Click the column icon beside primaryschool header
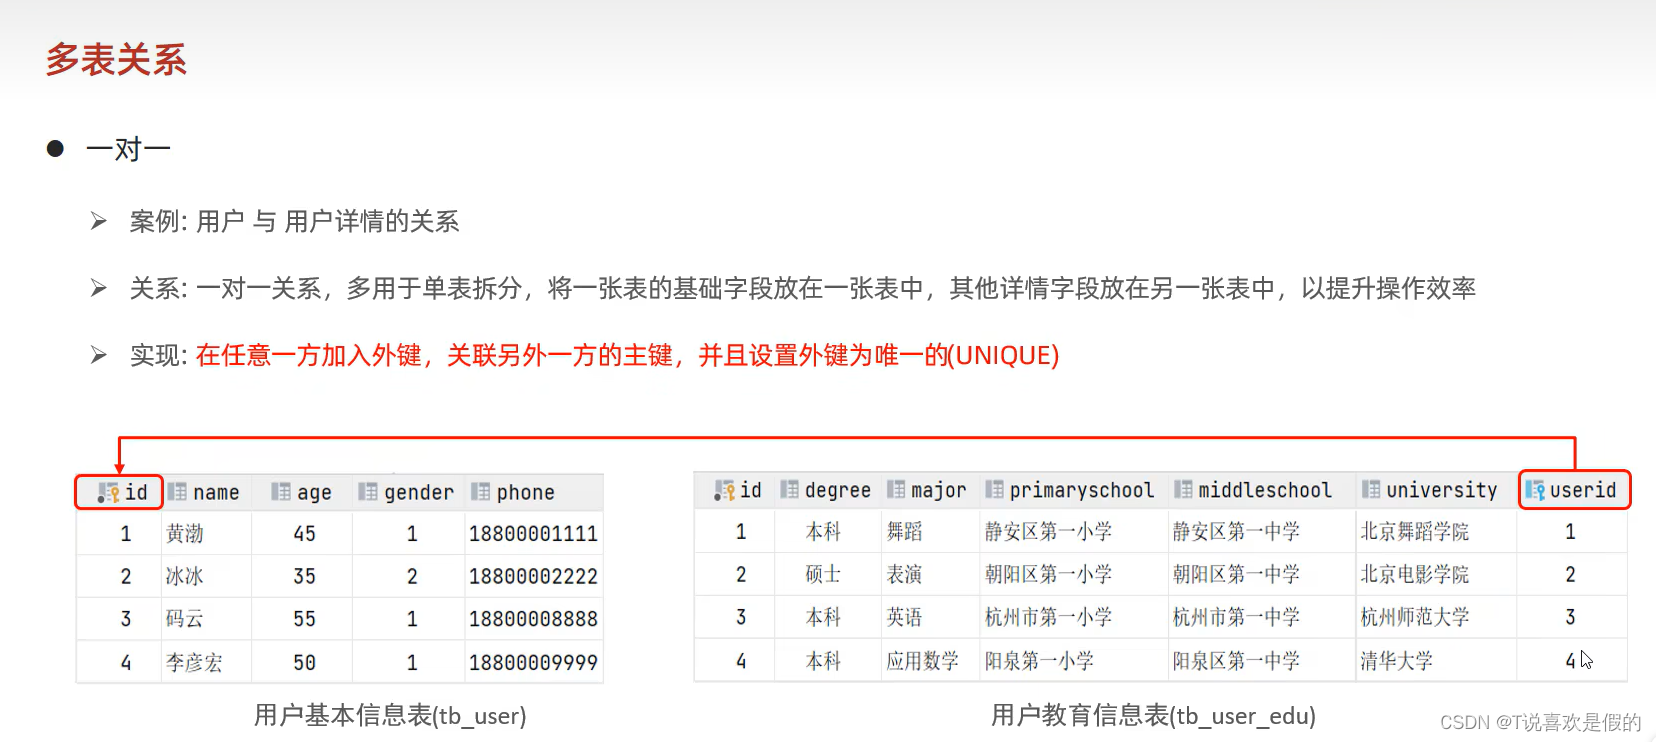This screenshot has width=1656, height=742. click(994, 490)
